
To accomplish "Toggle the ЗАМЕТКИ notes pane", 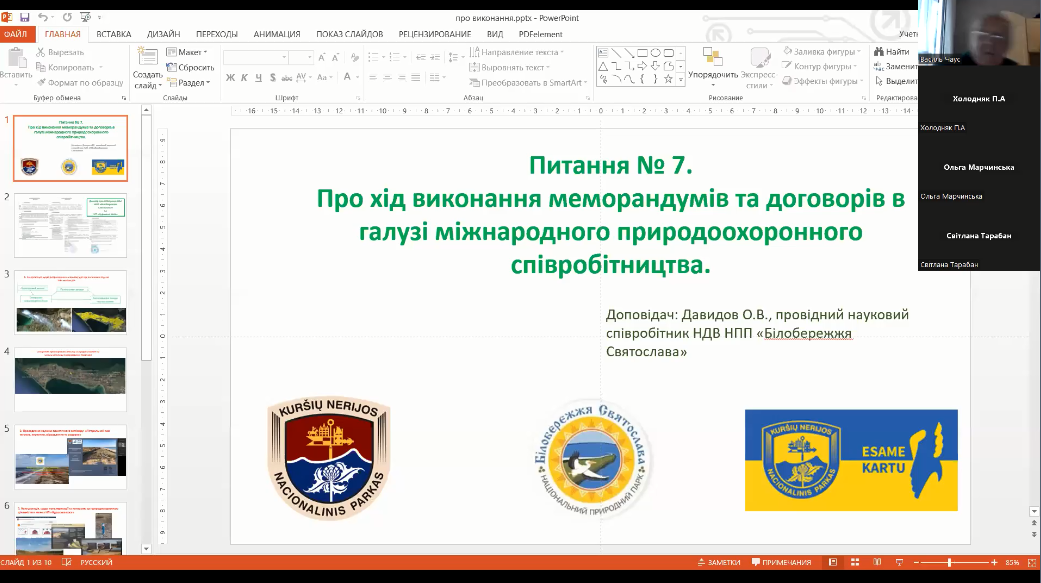I will coord(718,562).
